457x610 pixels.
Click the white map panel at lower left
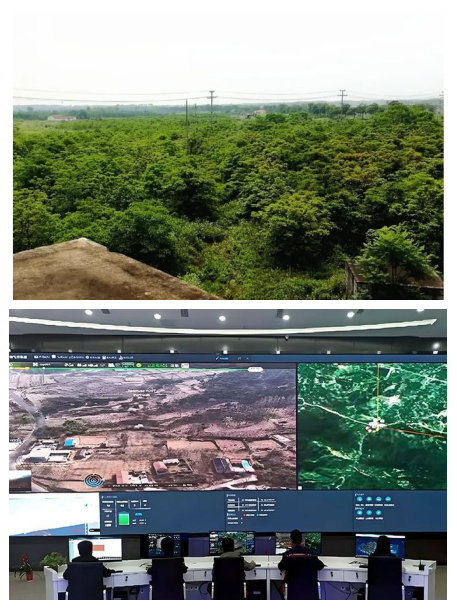[54, 514]
